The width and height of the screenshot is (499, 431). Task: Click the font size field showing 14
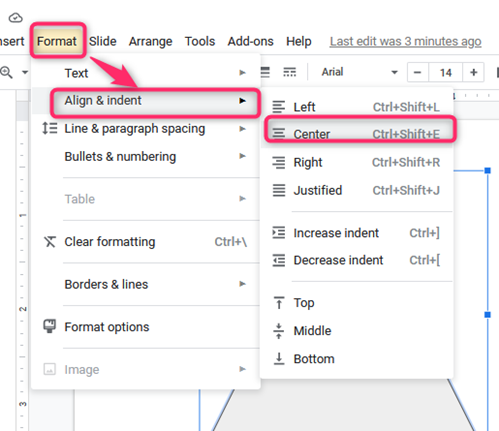(x=446, y=72)
